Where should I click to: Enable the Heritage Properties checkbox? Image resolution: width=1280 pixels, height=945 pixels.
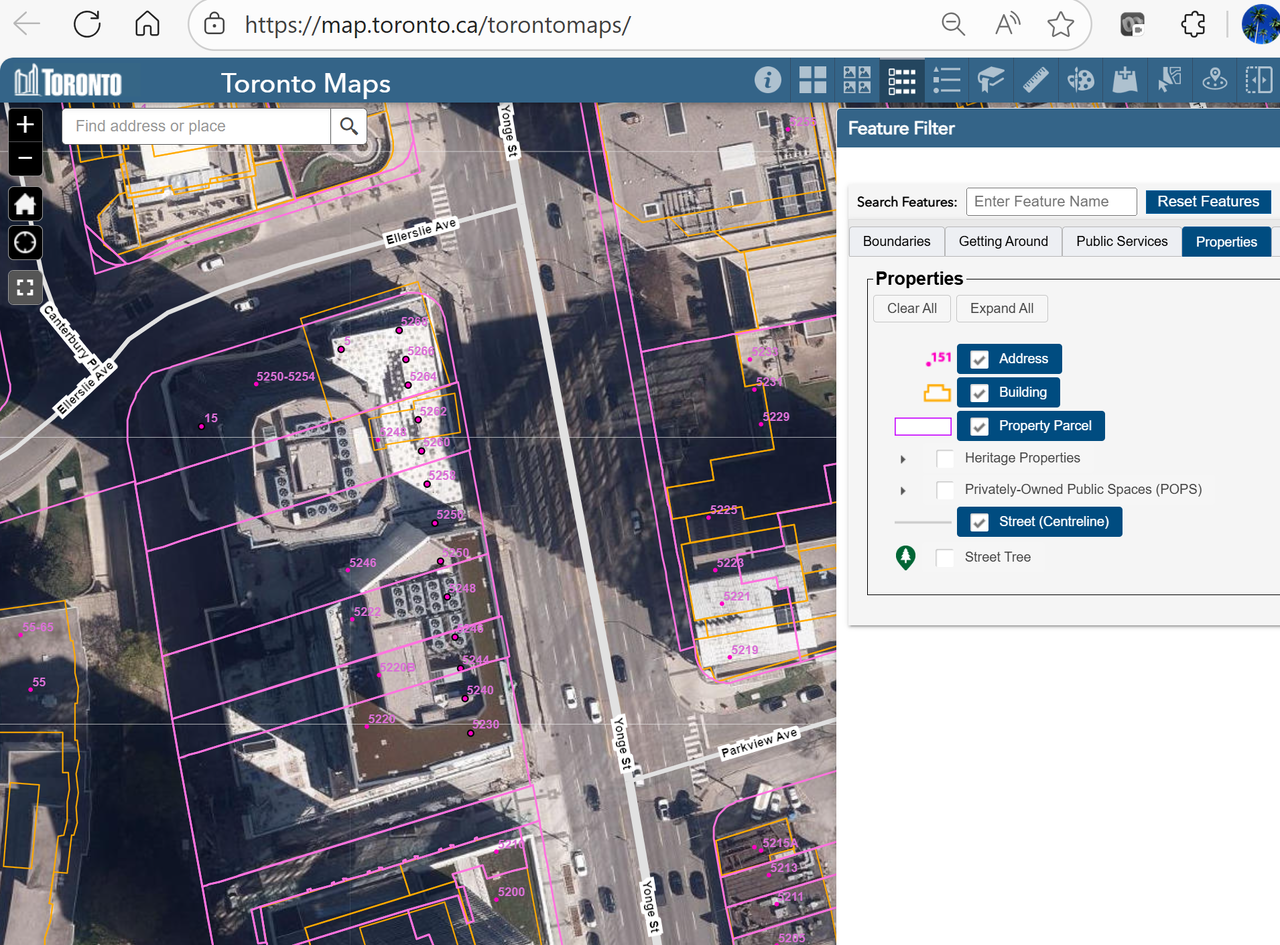tap(945, 459)
